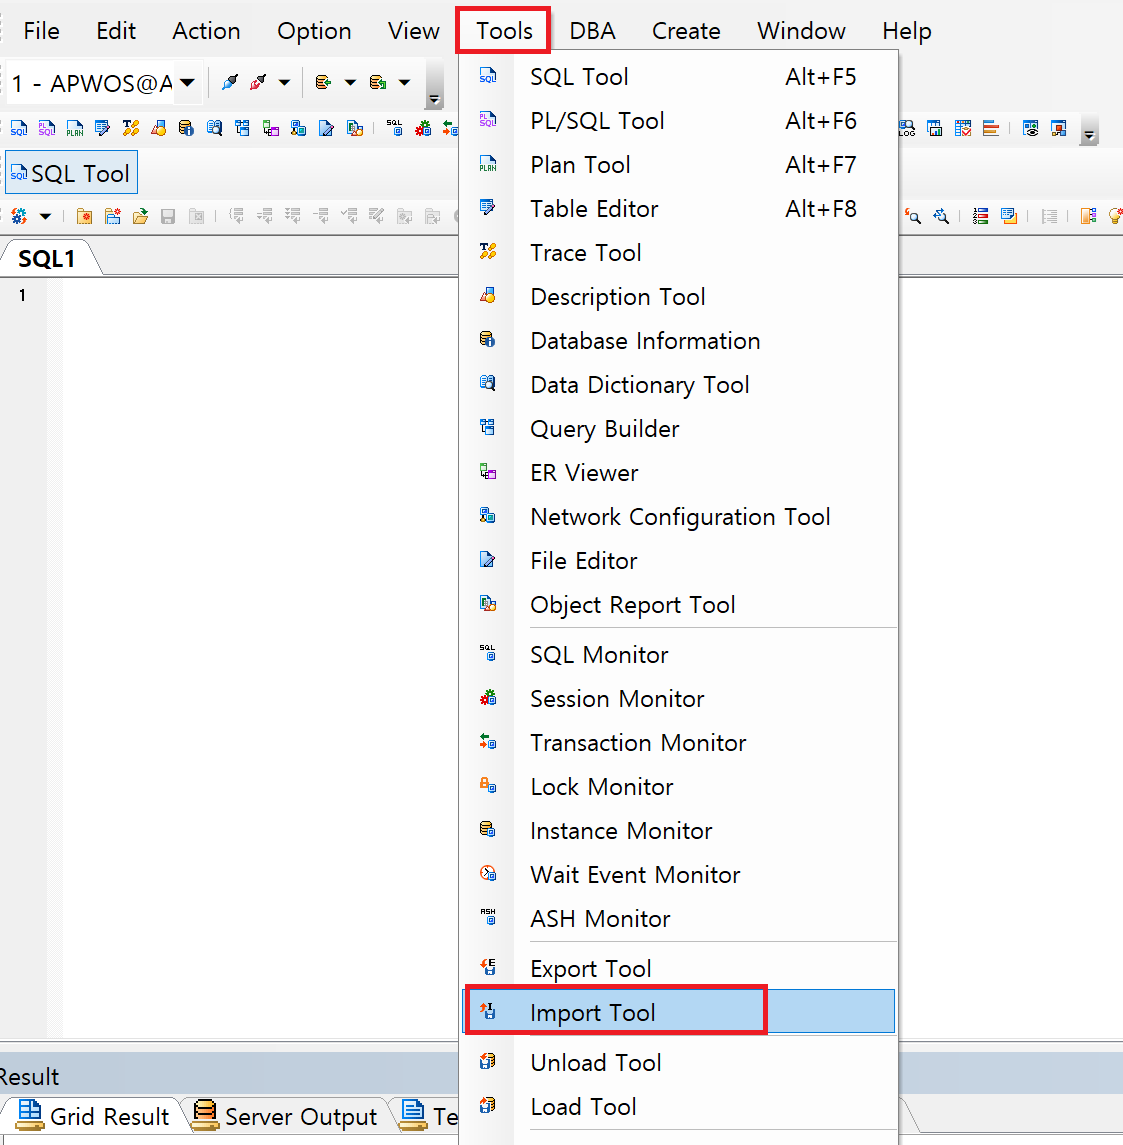
Task: Choose Load Tool in the menu
Action: (679, 1106)
